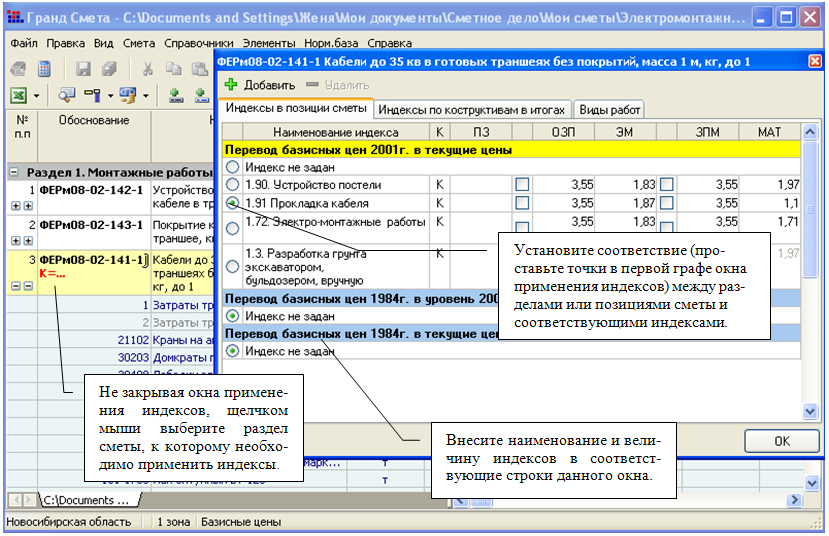Toggle the ЗПМ checkbox in the 1.90 row

coord(667,184)
